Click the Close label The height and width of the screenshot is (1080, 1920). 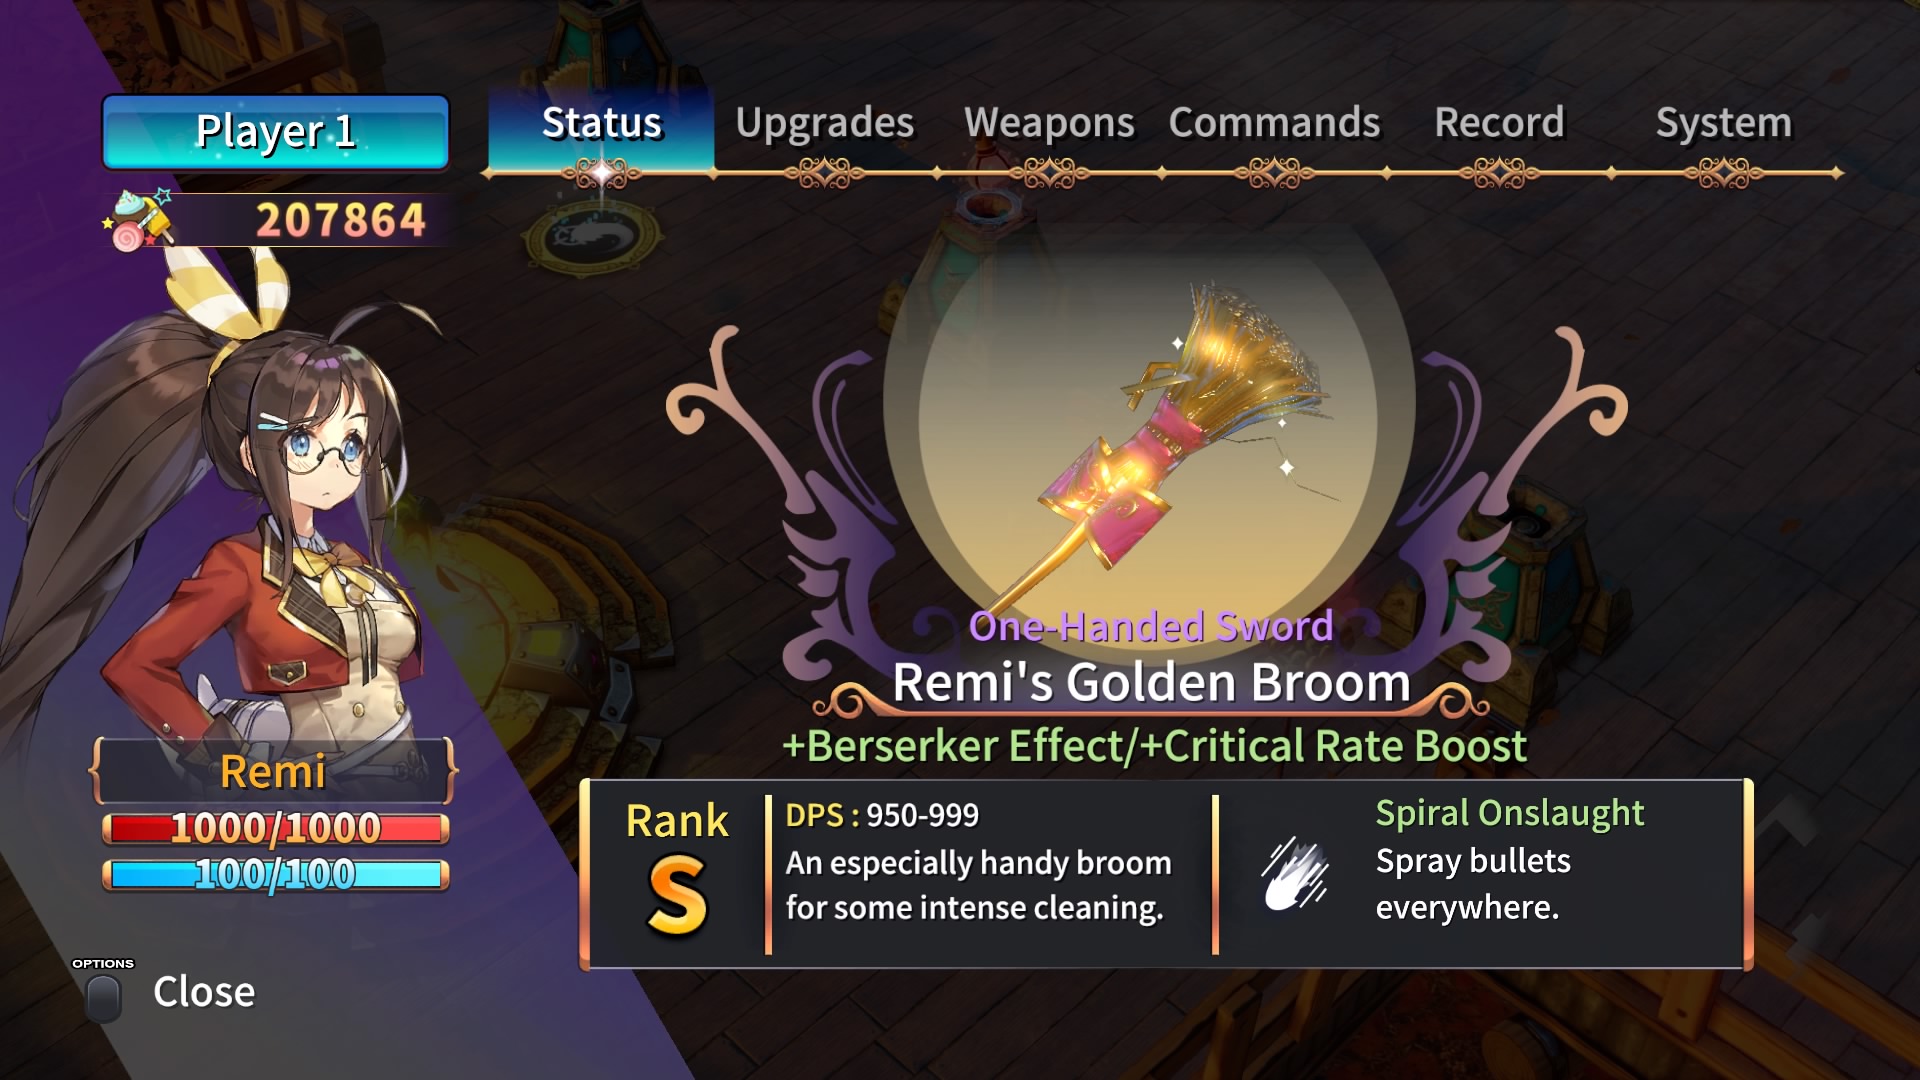[x=204, y=992]
